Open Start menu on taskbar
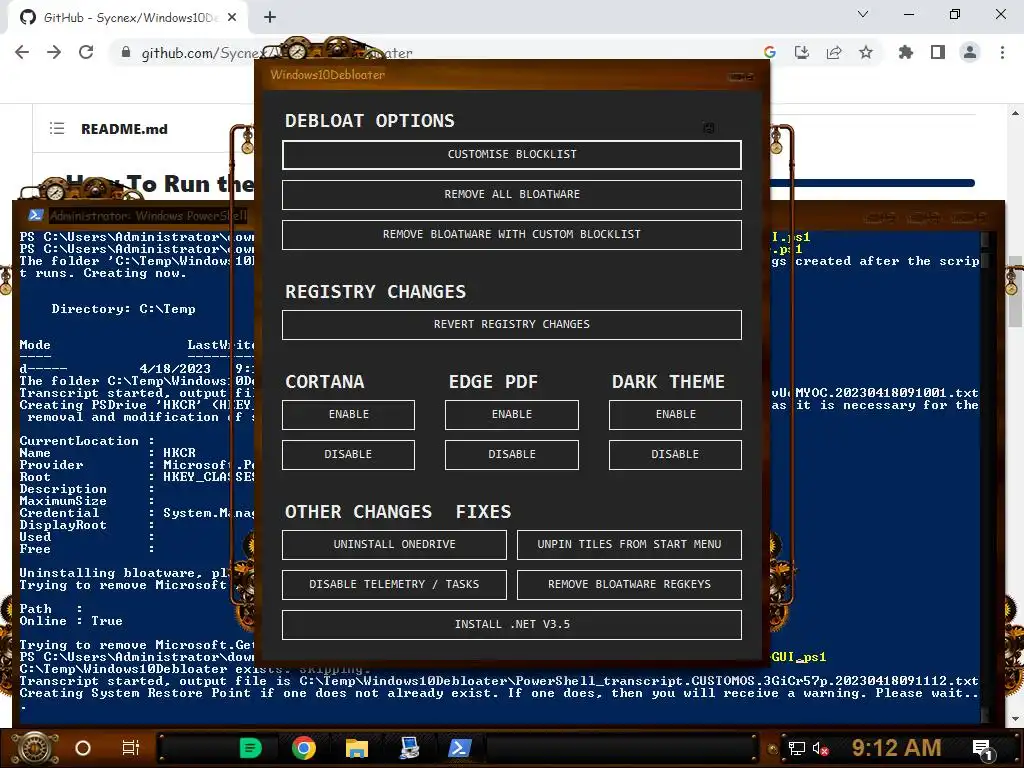 click(36, 748)
